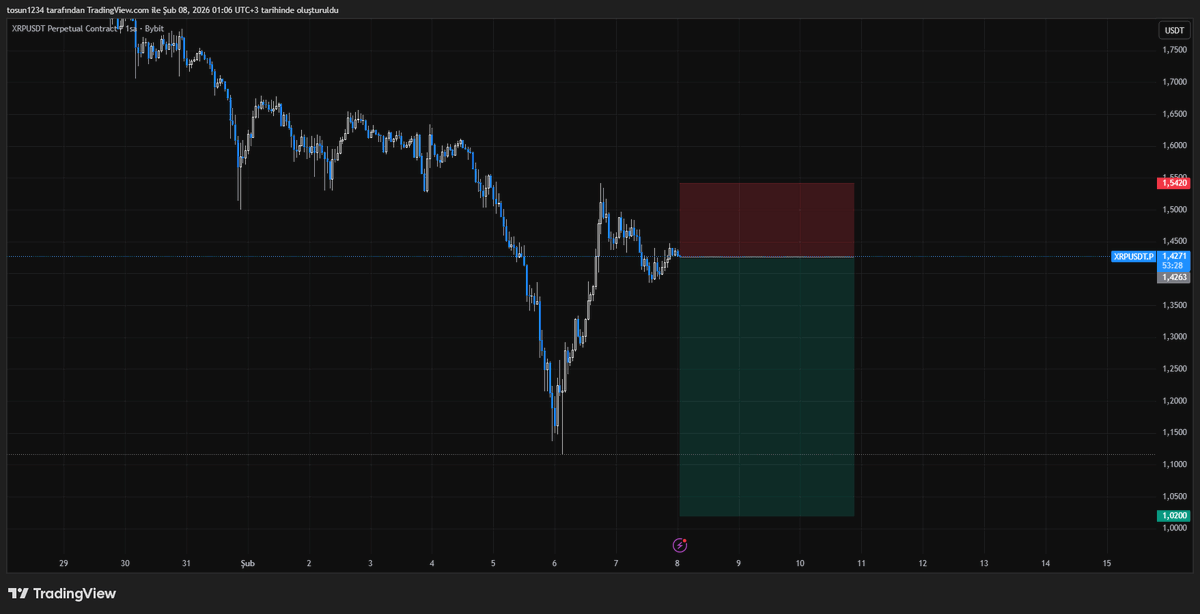Click the 4 date label on the time axis

click(x=432, y=564)
